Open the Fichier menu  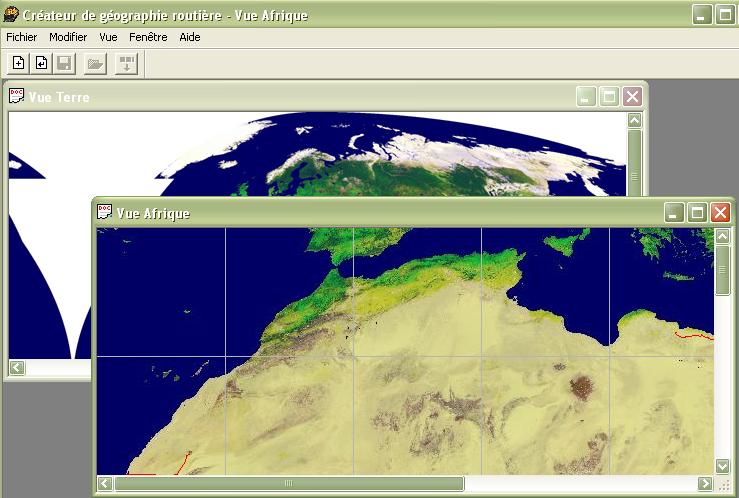tap(22, 37)
